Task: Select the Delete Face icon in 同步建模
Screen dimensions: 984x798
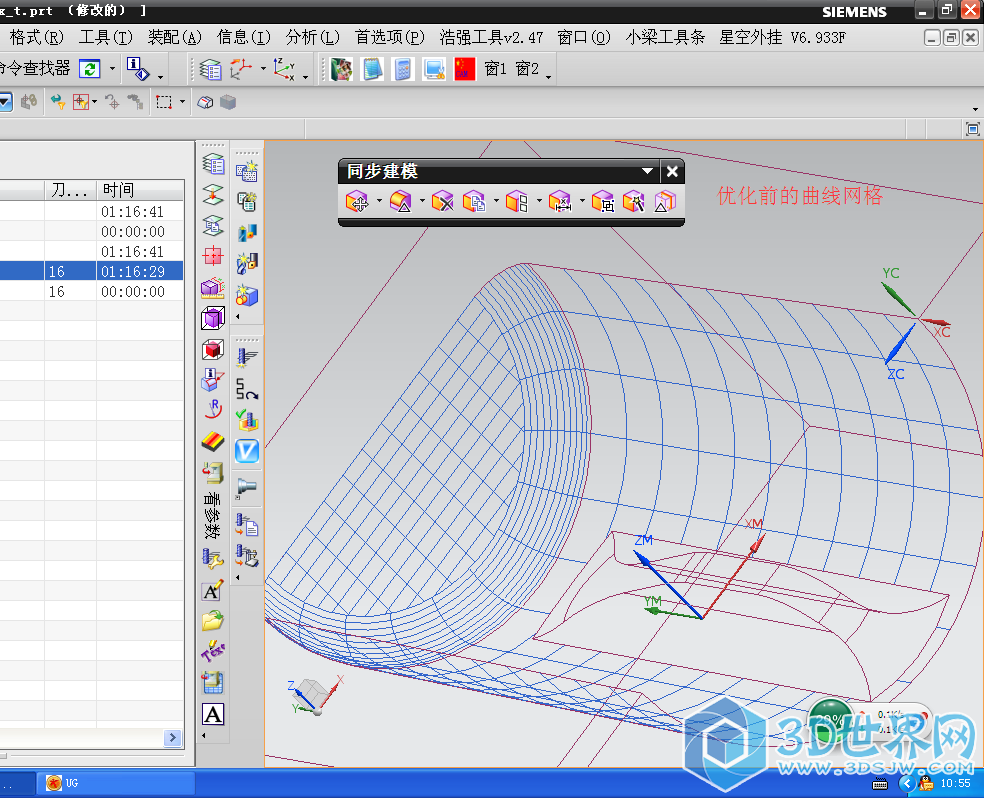Action: (x=442, y=202)
